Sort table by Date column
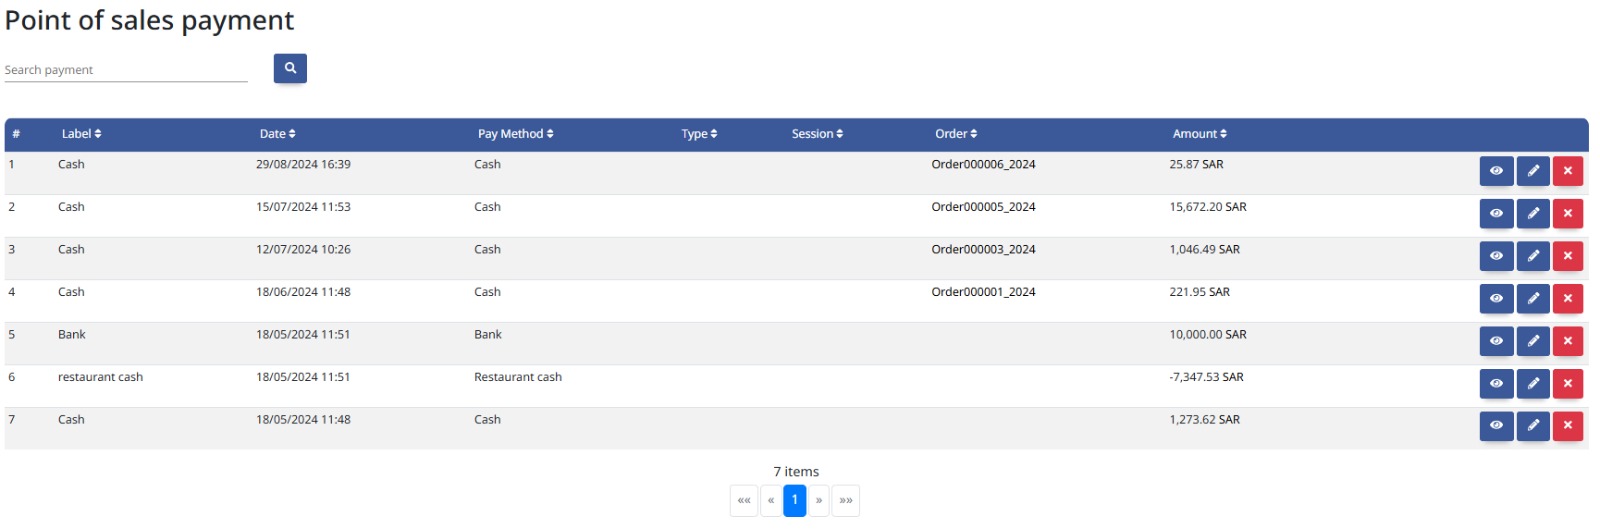Image resolution: width=1600 pixels, height=529 pixels. tap(277, 134)
